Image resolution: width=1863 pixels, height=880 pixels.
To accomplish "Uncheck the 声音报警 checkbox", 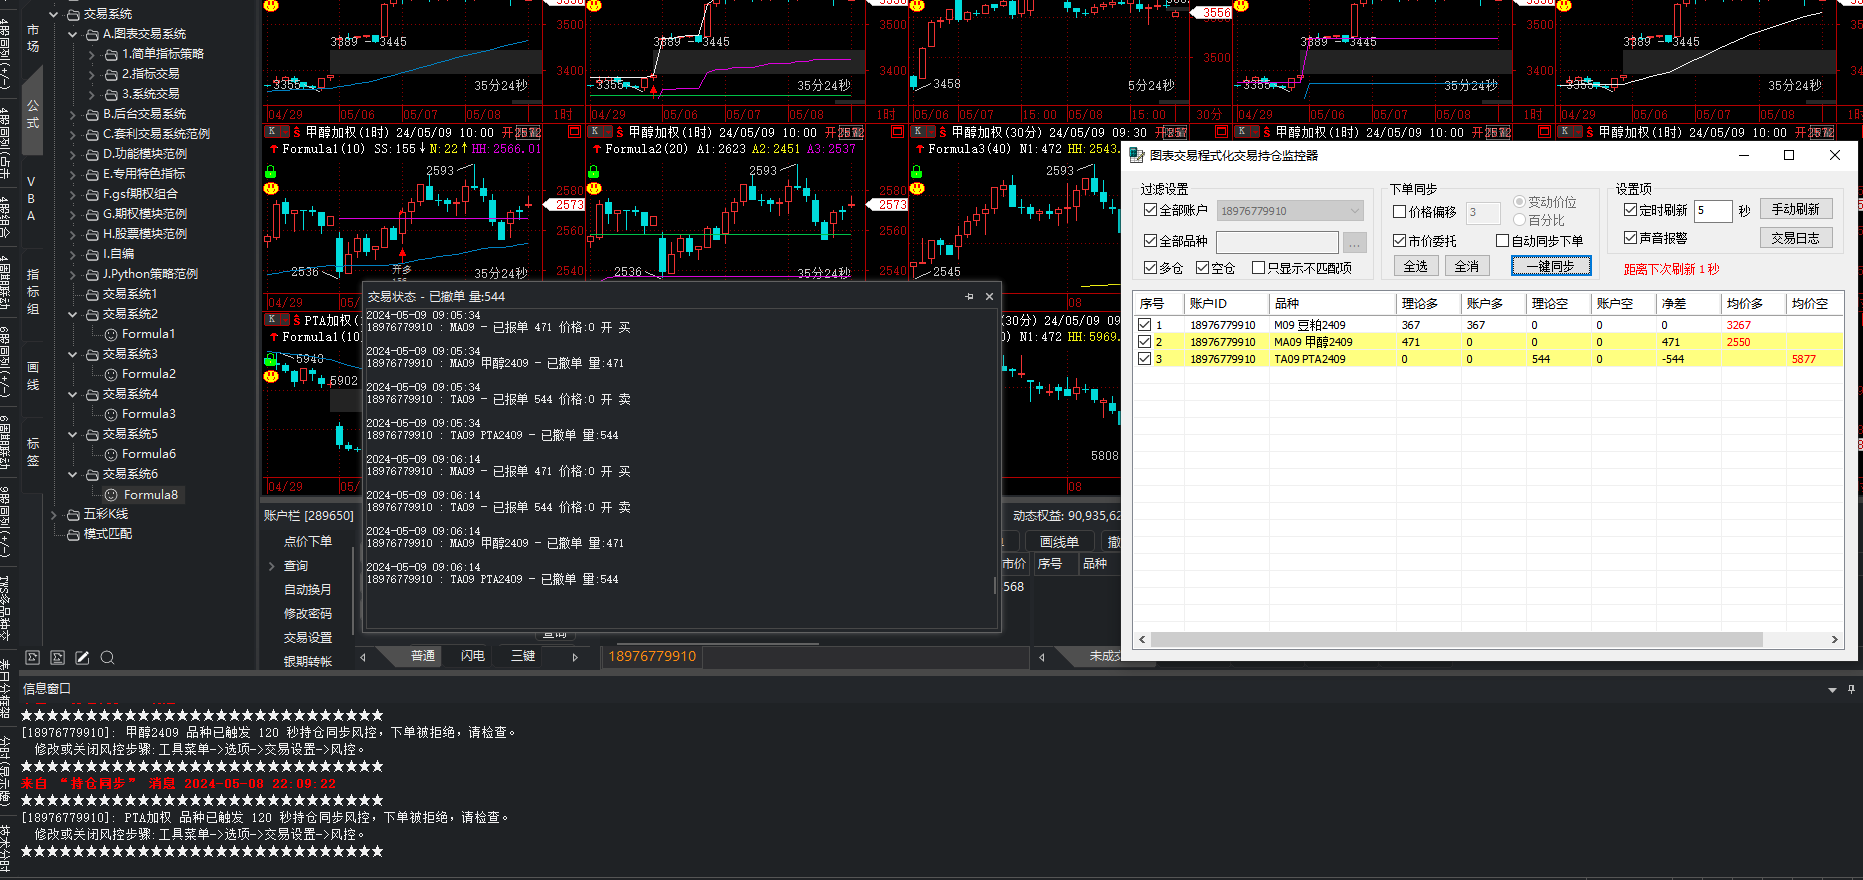I will (1630, 238).
